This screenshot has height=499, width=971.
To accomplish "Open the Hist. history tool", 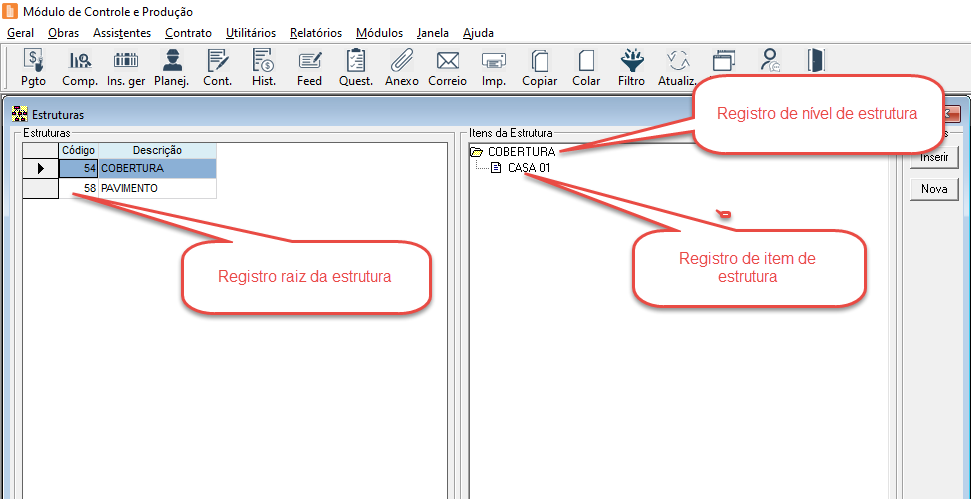I will click(x=264, y=67).
